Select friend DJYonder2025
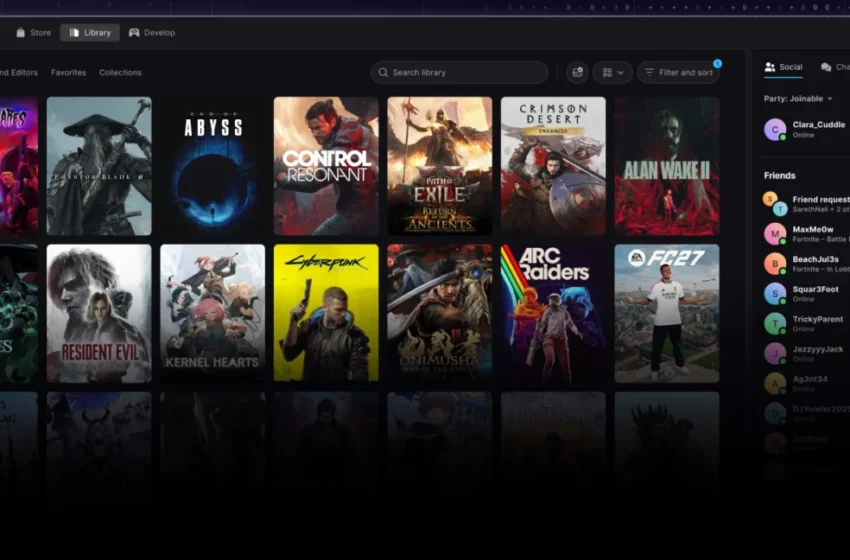This screenshot has width=850, height=560. click(x=807, y=414)
